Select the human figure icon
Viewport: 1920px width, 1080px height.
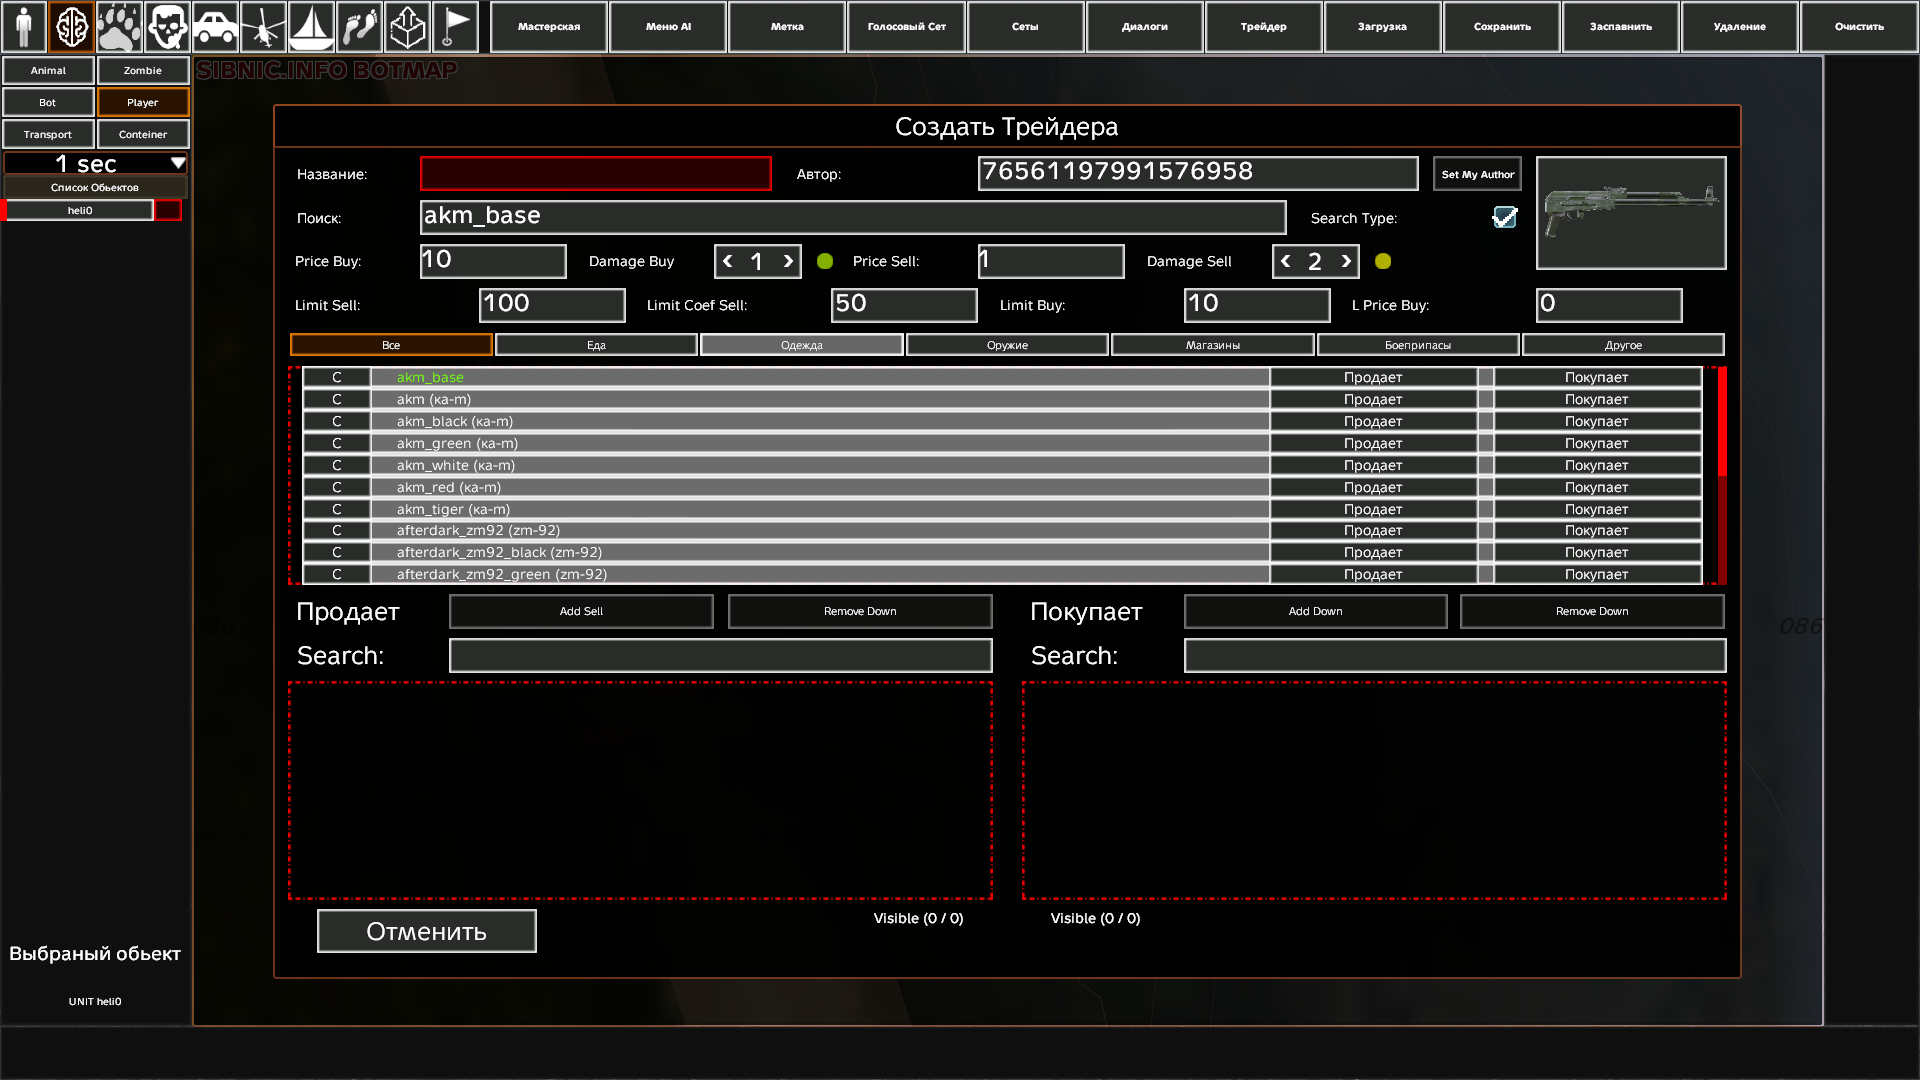[x=24, y=27]
